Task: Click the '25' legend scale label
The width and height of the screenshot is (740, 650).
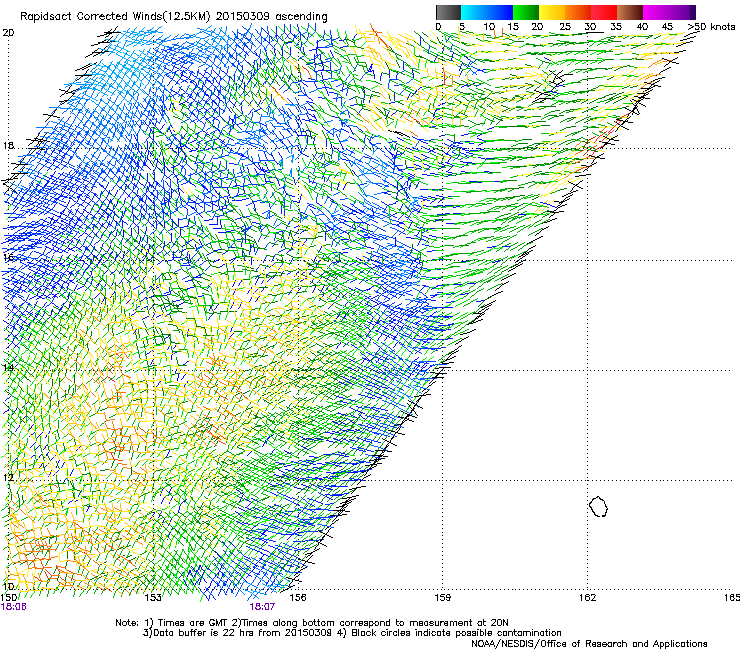Action: coord(565,27)
